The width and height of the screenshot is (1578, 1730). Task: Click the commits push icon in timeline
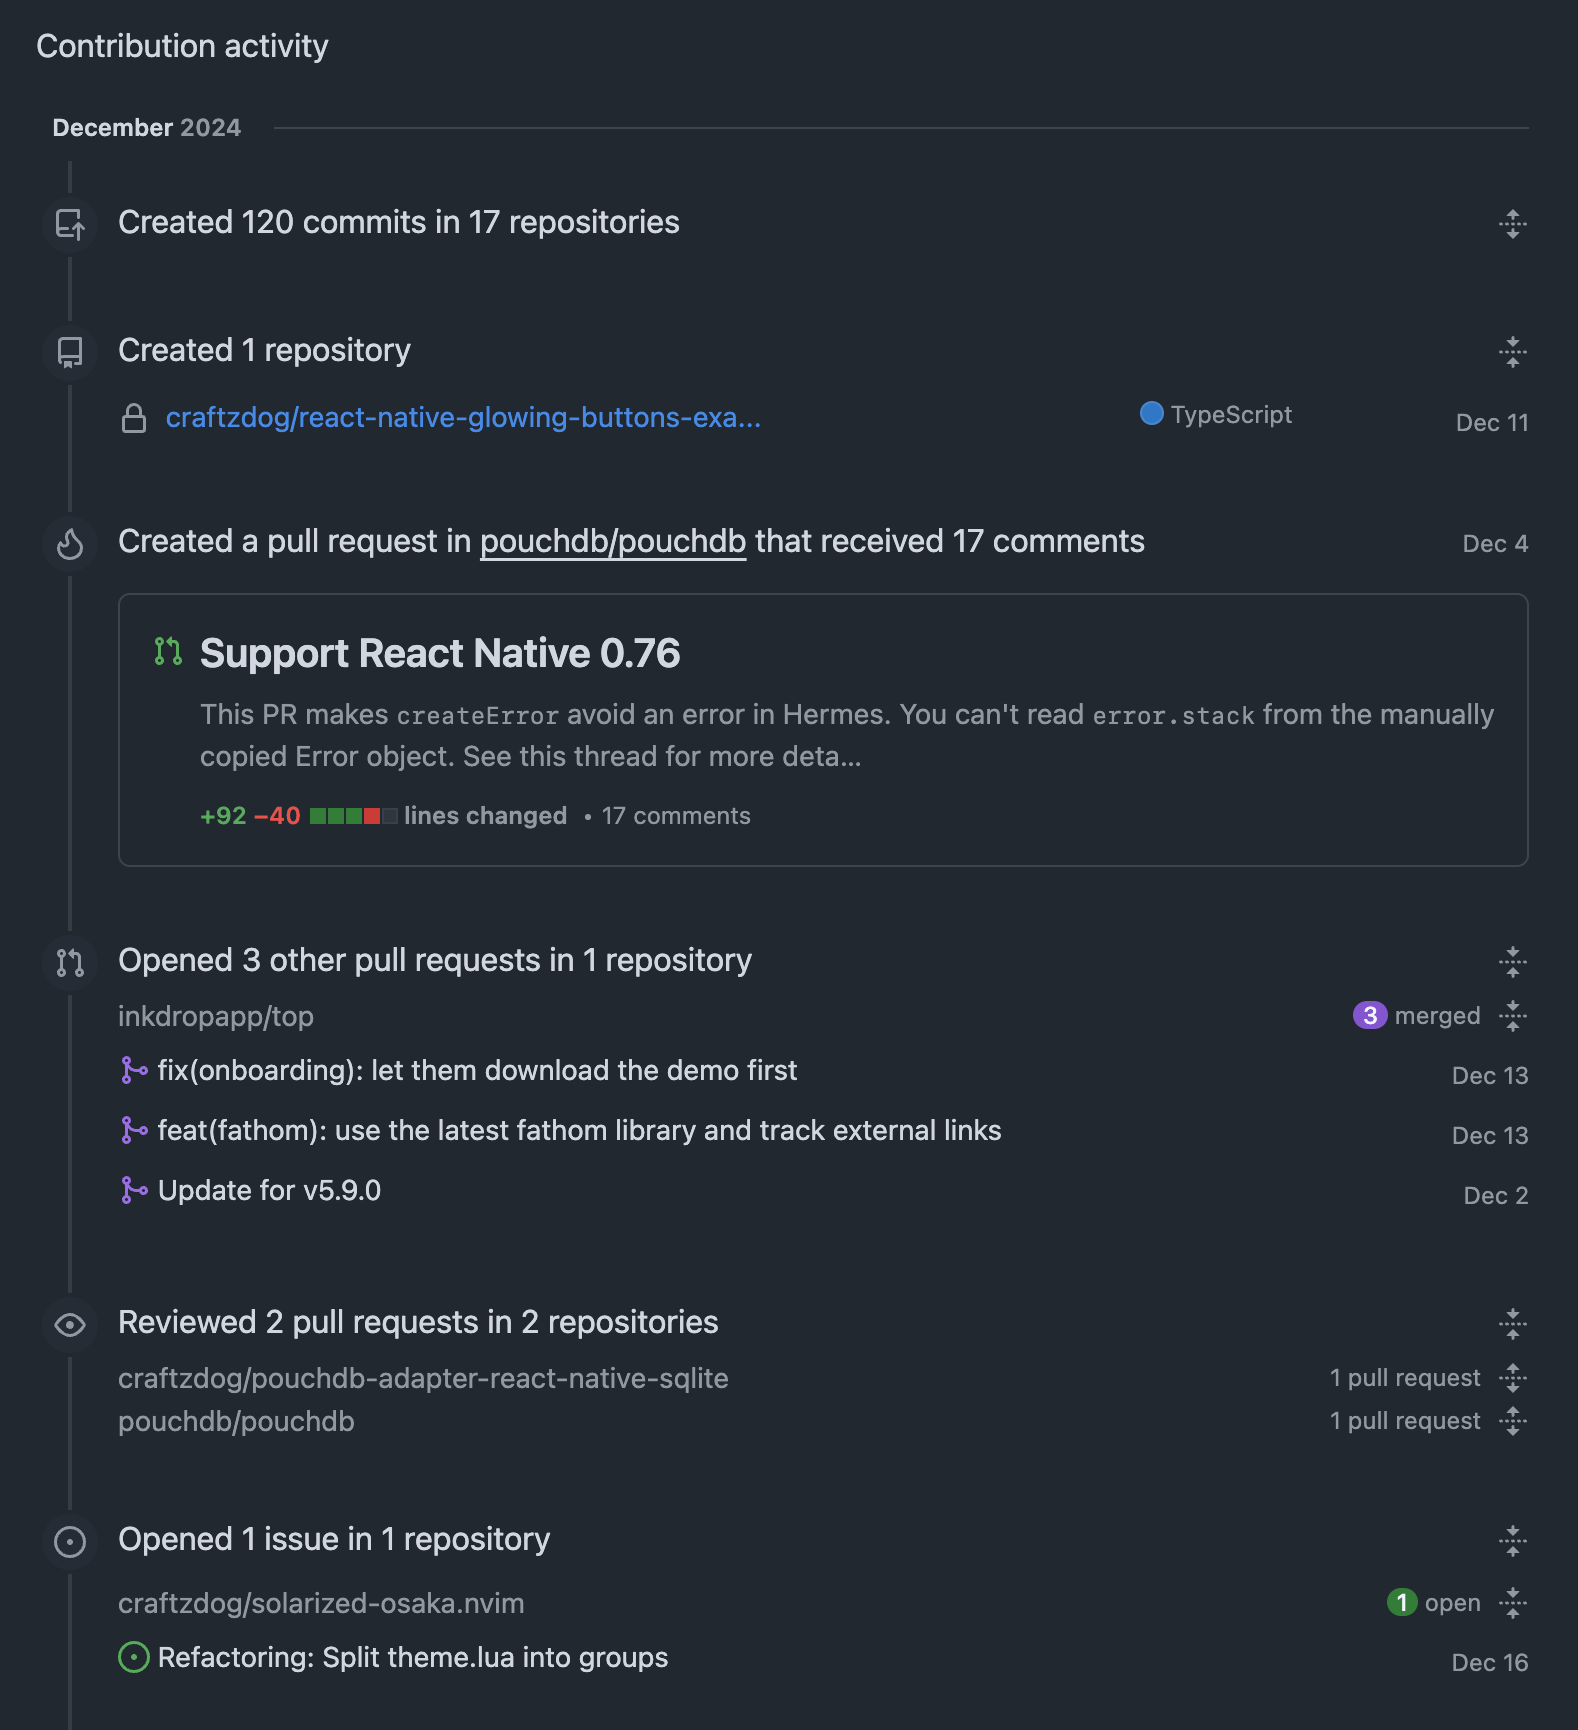(70, 224)
